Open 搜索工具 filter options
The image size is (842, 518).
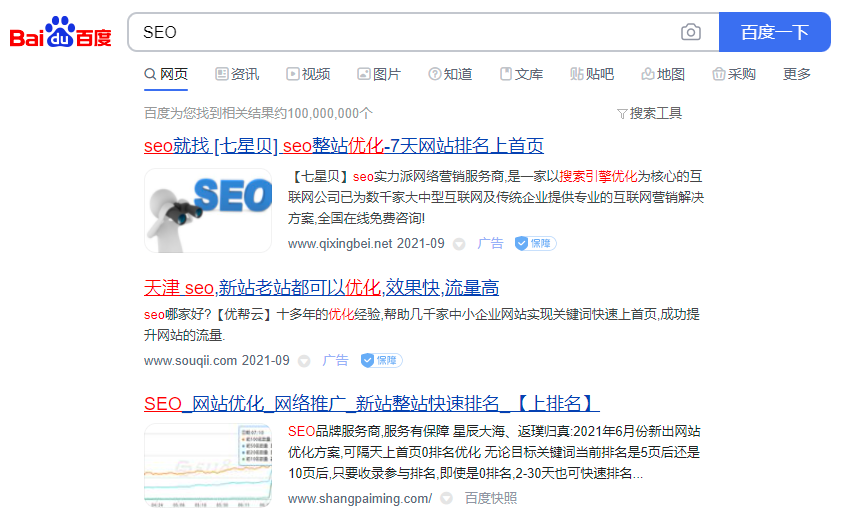[649, 113]
